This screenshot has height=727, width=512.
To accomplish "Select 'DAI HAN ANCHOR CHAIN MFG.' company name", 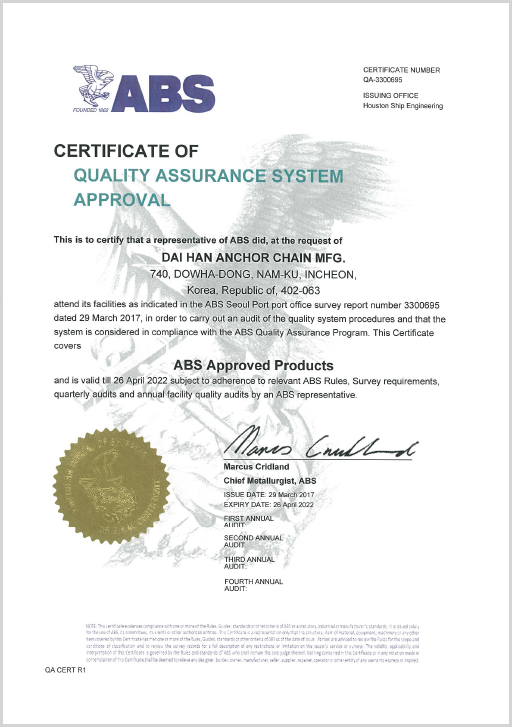I will click(x=253, y=257).
